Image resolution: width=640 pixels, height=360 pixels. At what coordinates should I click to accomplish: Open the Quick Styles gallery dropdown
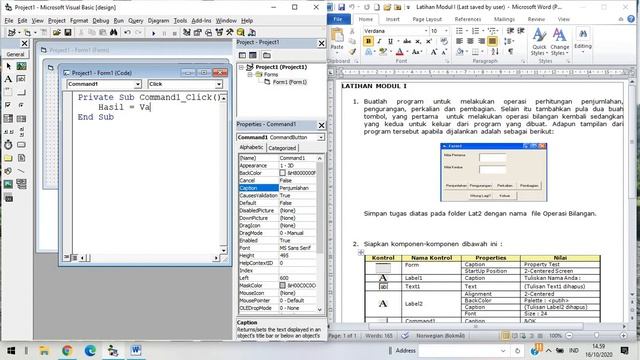pyautogui.click(x=539, y=42)
